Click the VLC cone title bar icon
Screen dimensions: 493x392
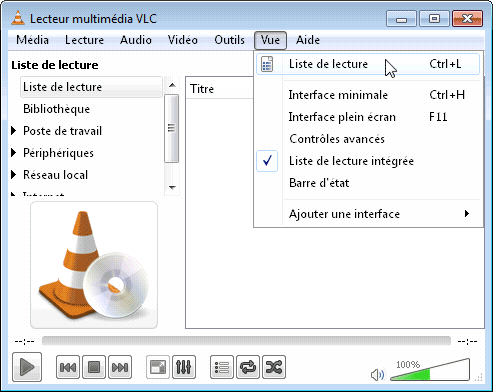pyautogui.click(x=18, y=18)
